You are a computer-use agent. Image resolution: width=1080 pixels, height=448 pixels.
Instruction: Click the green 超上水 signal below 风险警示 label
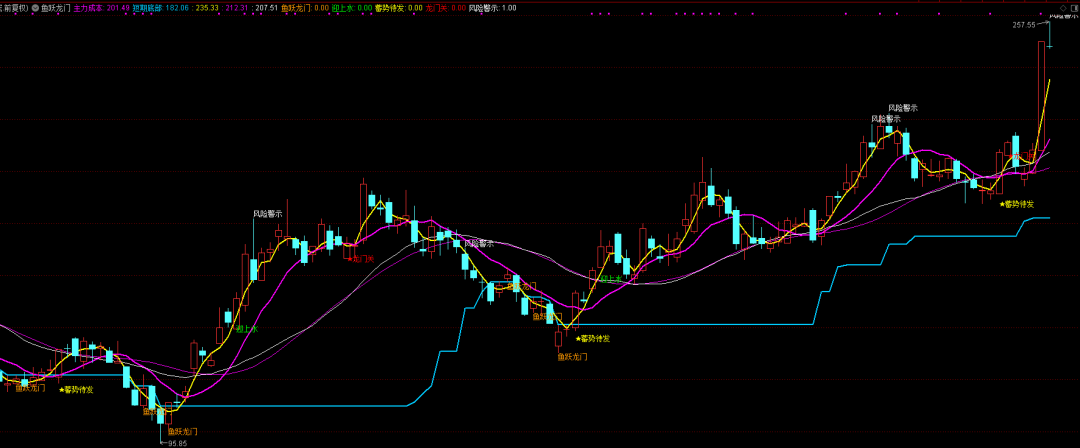point(246,328)
